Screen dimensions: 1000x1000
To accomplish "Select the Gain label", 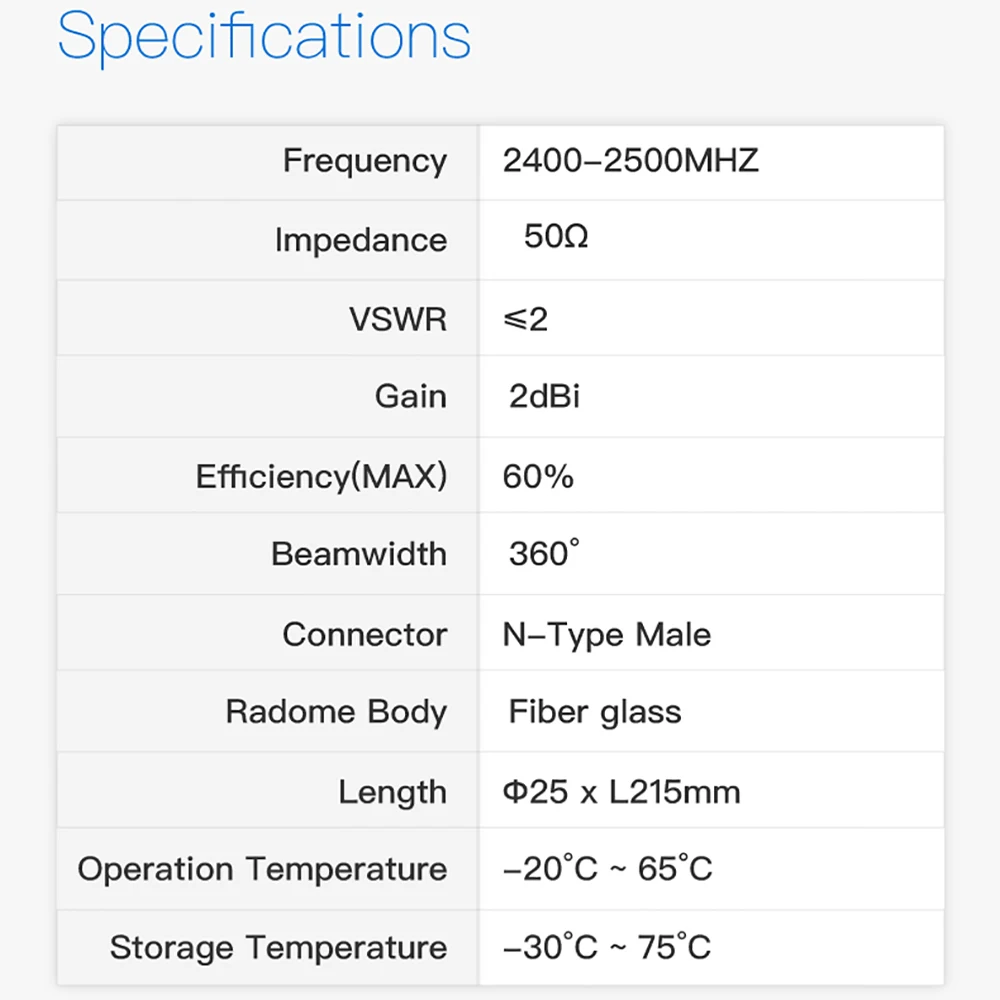I will click(x=410, y=397).
